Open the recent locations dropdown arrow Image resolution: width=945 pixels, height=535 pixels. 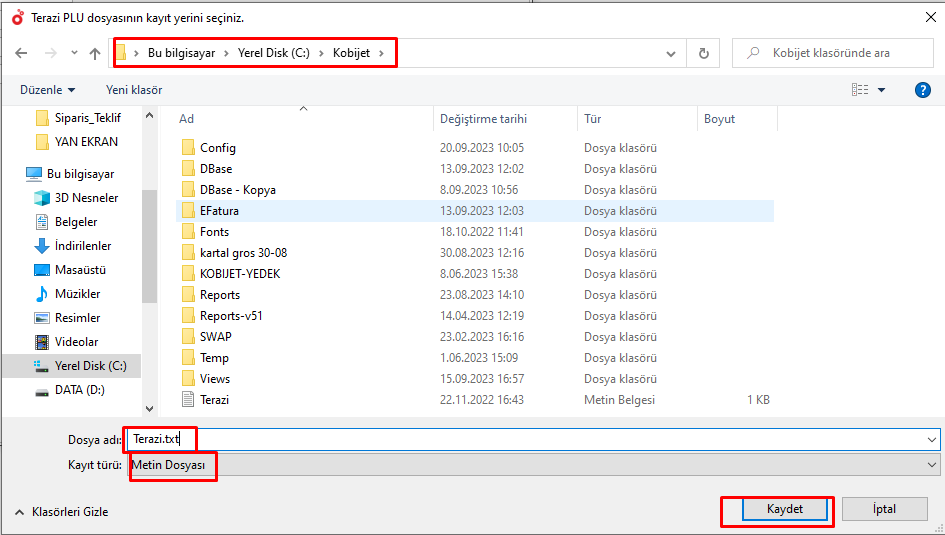pos(74,53)
